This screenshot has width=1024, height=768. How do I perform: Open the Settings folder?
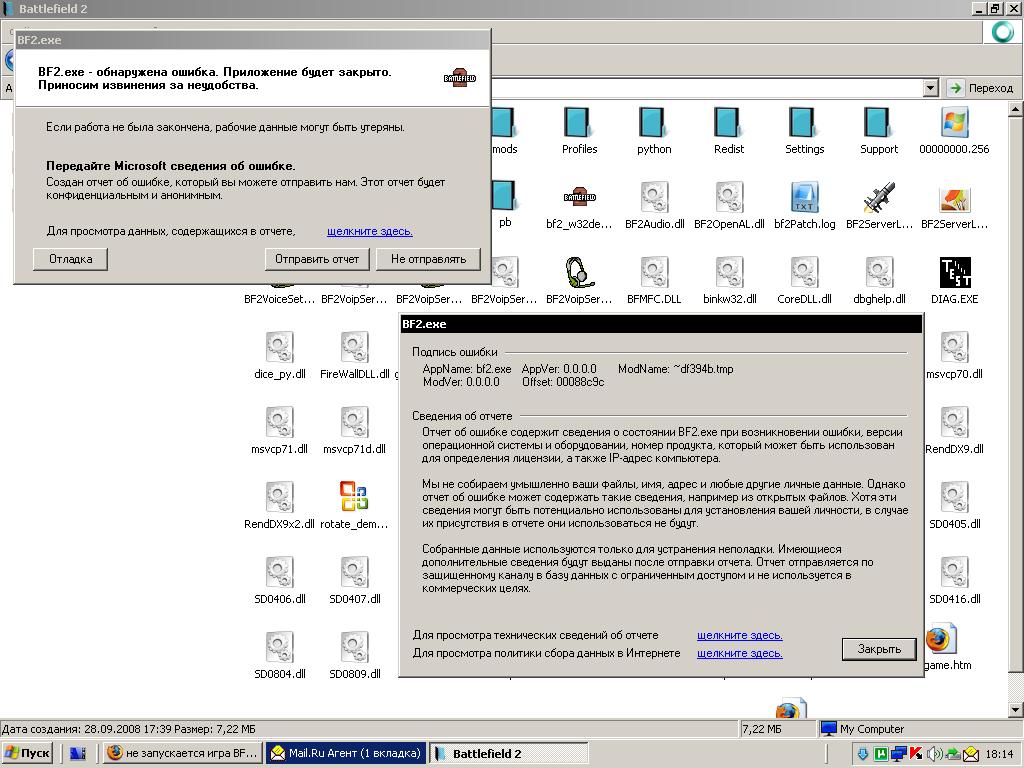804,124
